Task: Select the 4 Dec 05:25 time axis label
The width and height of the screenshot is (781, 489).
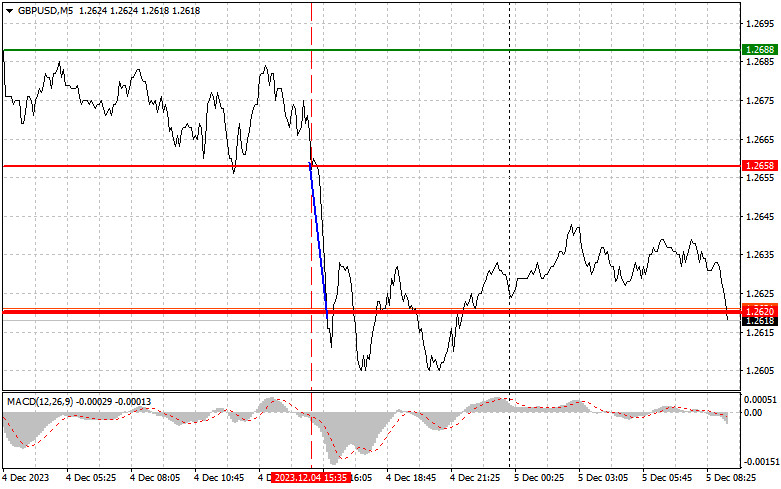Action: pyautogui.click(x=91, y=478)
